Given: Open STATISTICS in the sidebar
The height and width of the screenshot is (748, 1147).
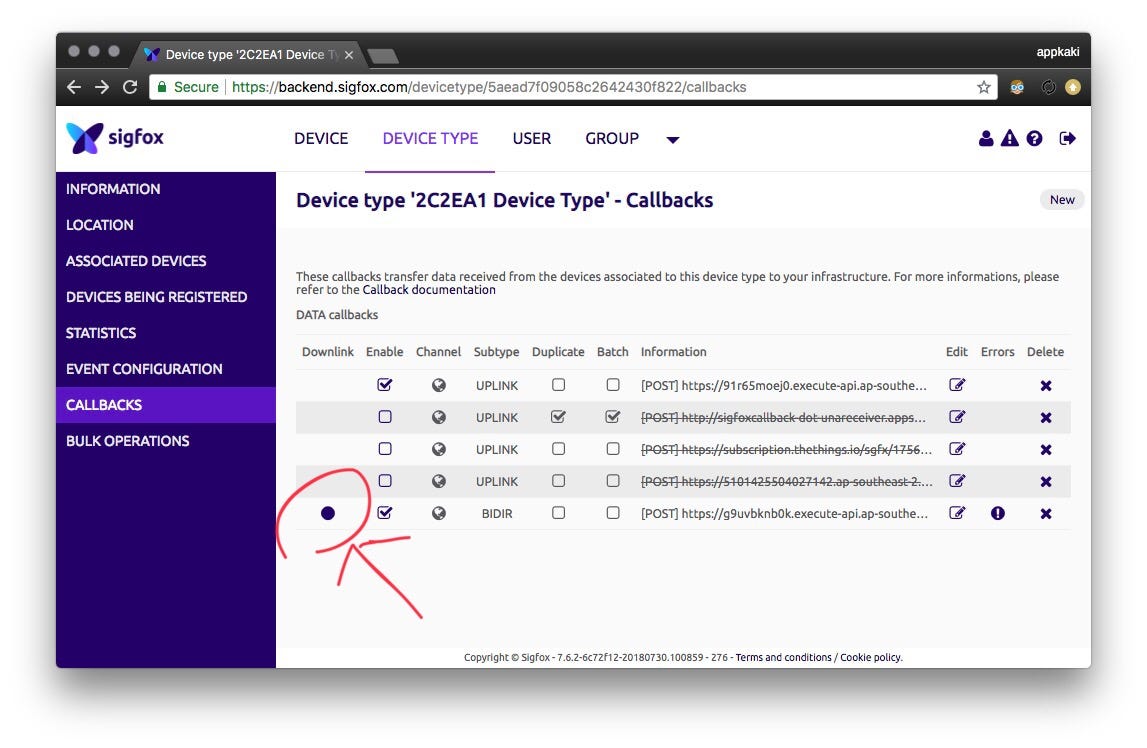Looking at the screenshot, I should 166,333.
